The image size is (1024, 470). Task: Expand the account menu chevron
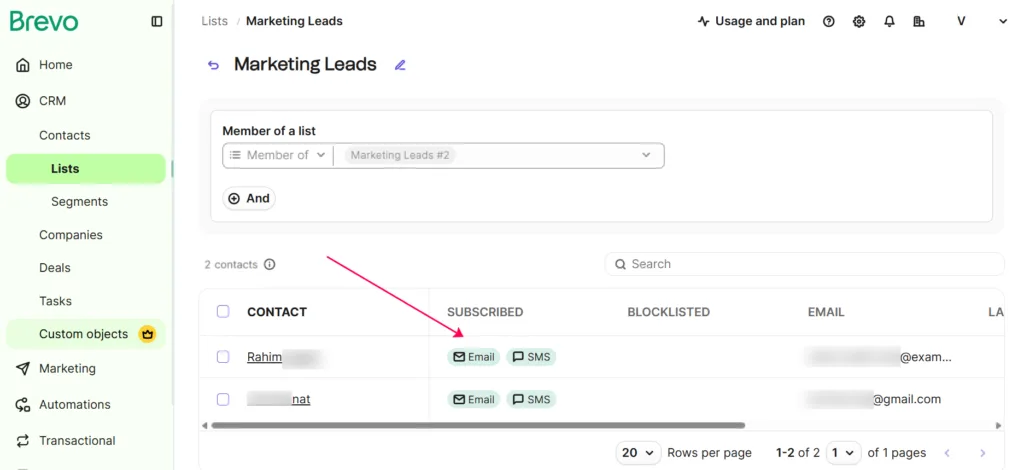pos(1003,22)
